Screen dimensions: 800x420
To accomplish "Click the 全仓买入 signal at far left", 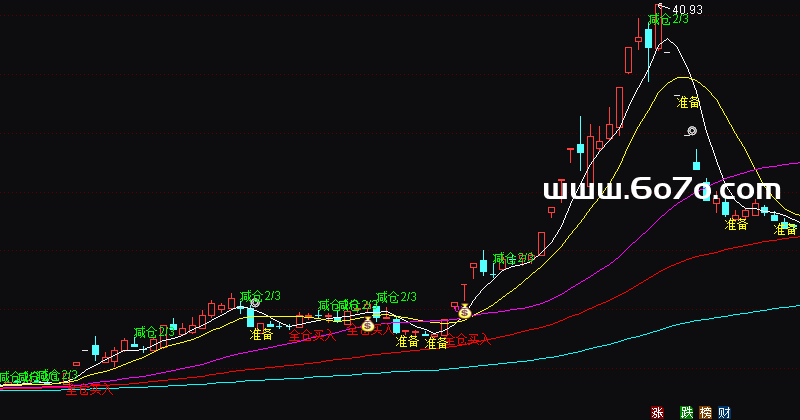I will point(90,389).
